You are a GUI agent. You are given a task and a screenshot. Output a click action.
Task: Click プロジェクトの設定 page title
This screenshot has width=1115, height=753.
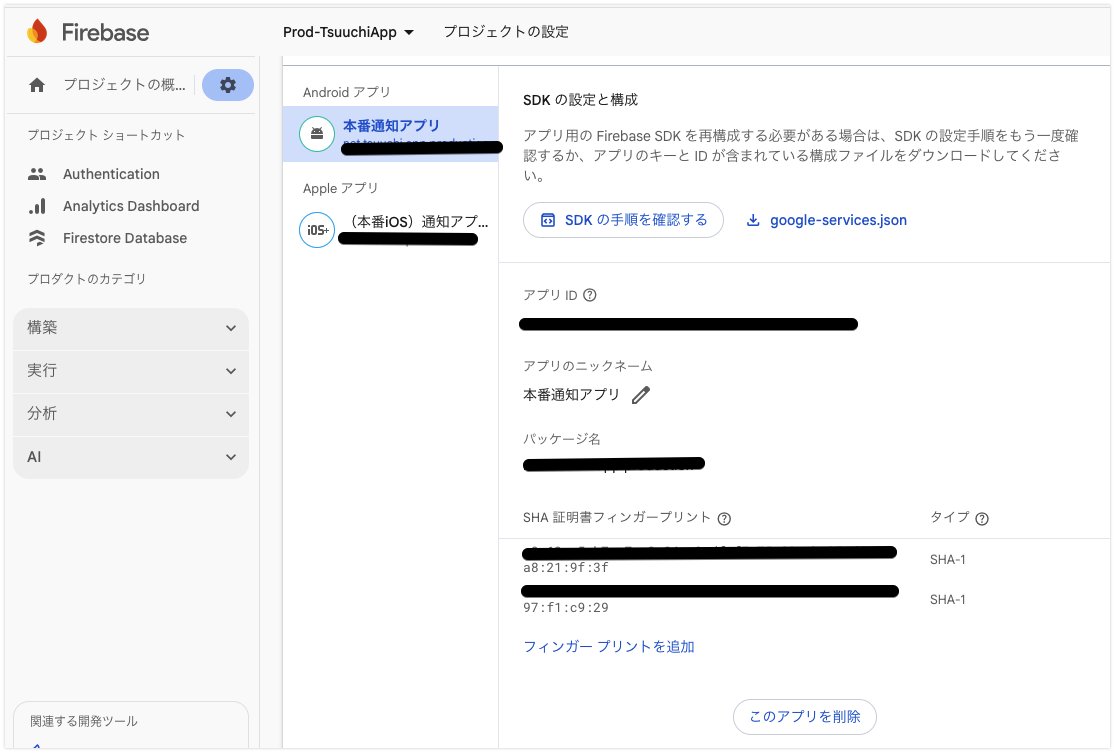506,32
